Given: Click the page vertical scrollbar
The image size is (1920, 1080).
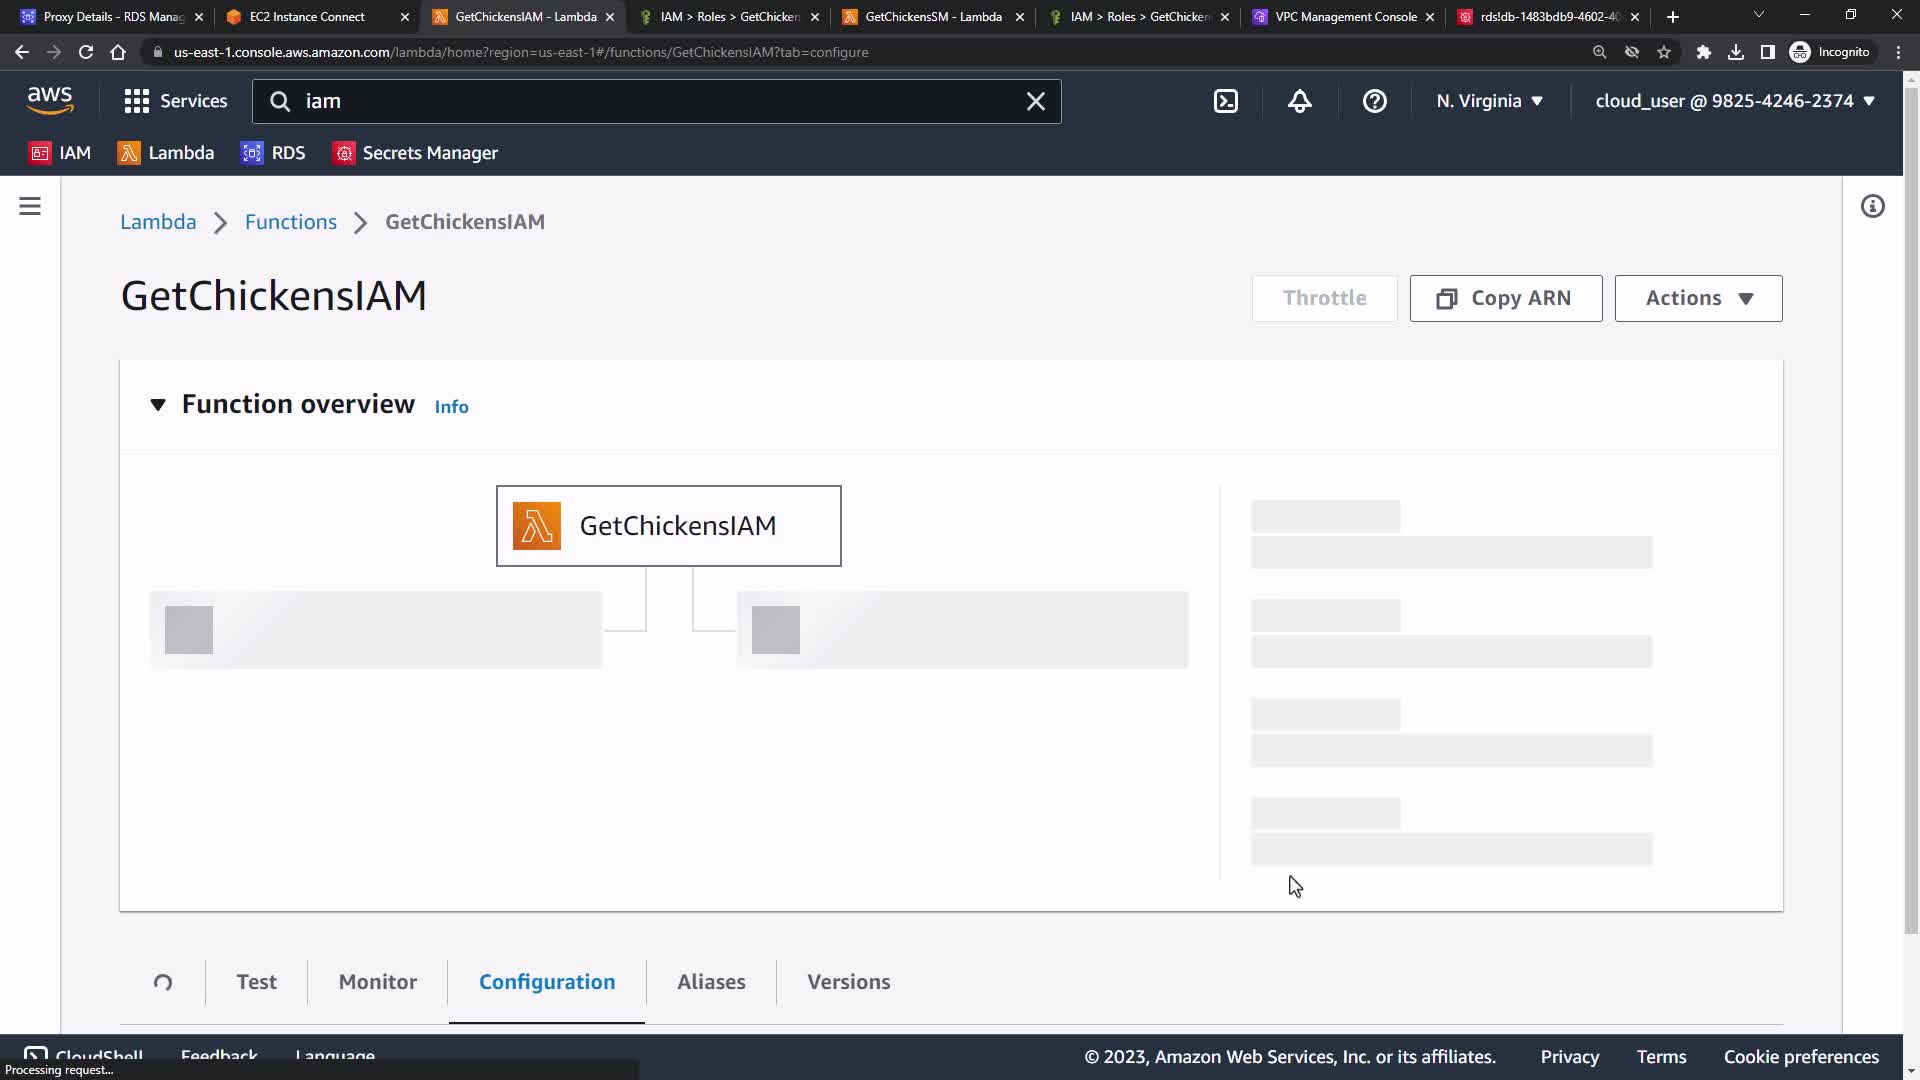Looking at the screenshot, I should [x=1911, y=500].
